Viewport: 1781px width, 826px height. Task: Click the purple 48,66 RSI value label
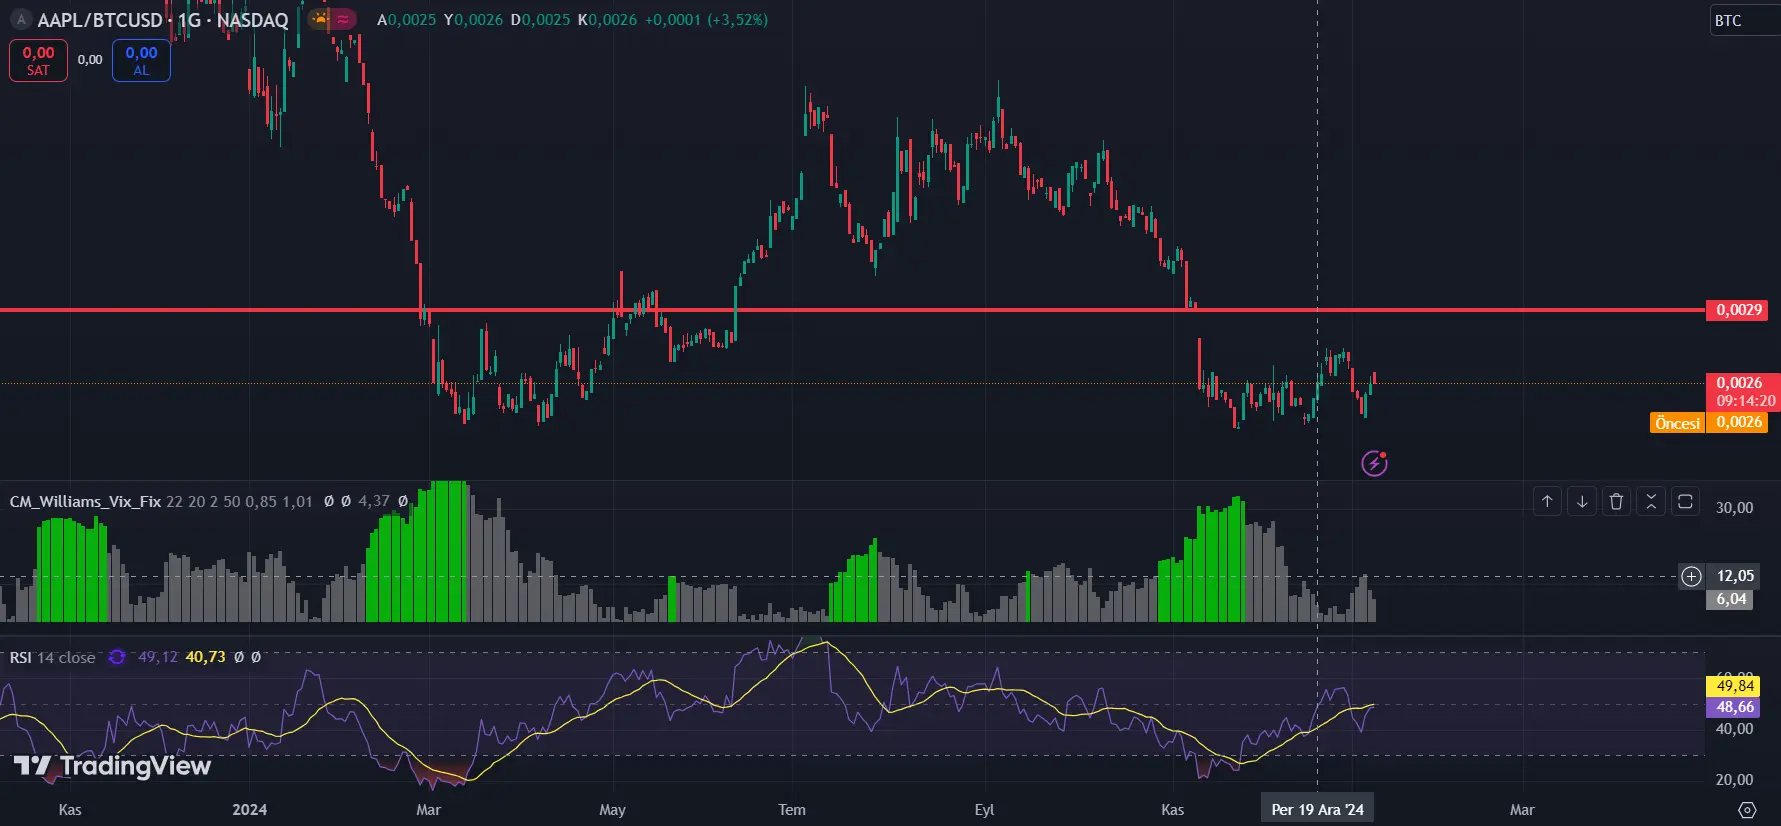(1735, 707)
